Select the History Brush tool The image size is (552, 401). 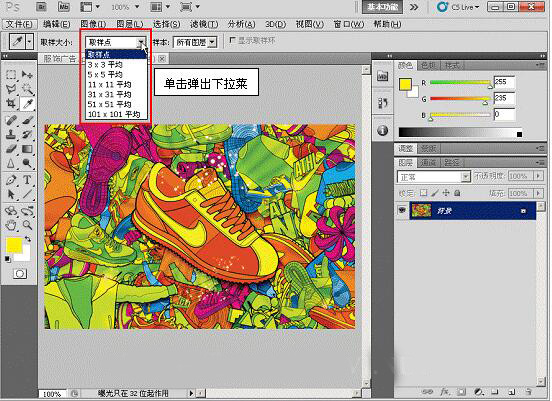(x=27, y=134)
